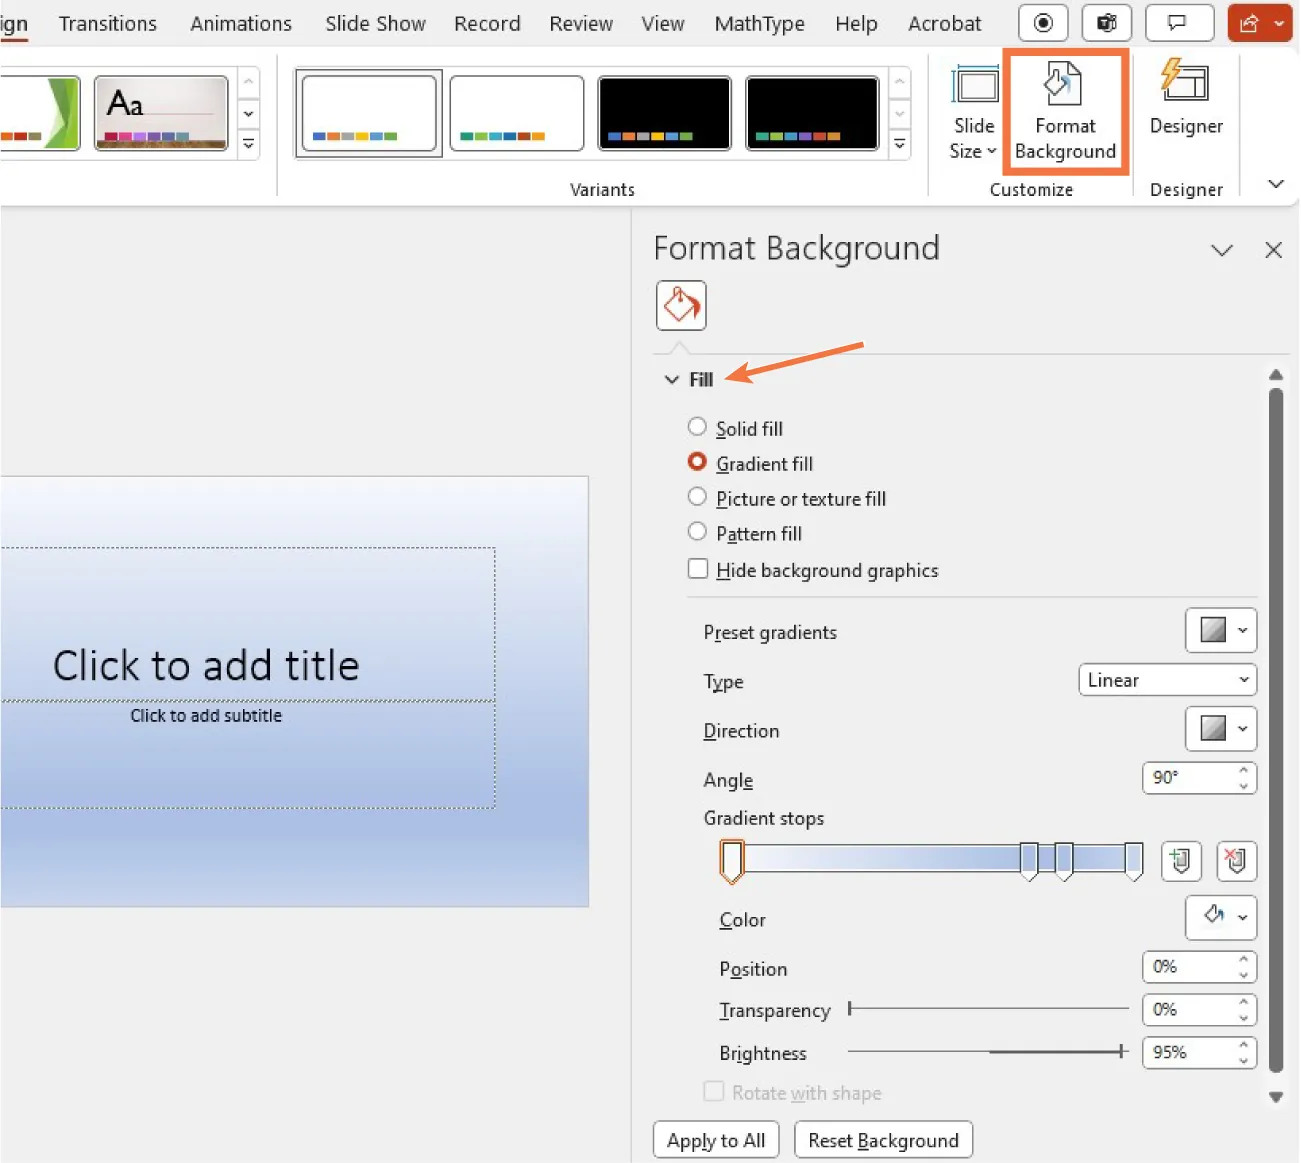The width and height of the screenshot is (1301, 1163).
Task: Click Reset Background
Action: [883, 1140]
